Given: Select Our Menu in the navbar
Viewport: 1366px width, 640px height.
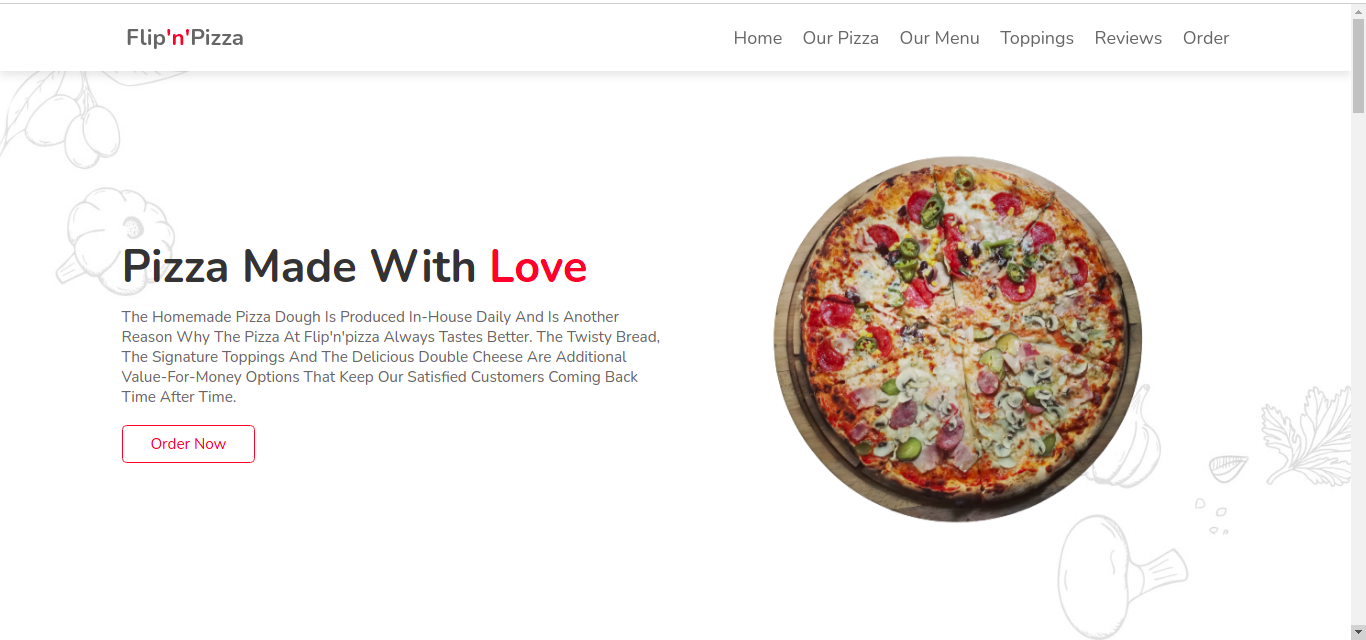Looking at the screenshot, I should point(940,38).
